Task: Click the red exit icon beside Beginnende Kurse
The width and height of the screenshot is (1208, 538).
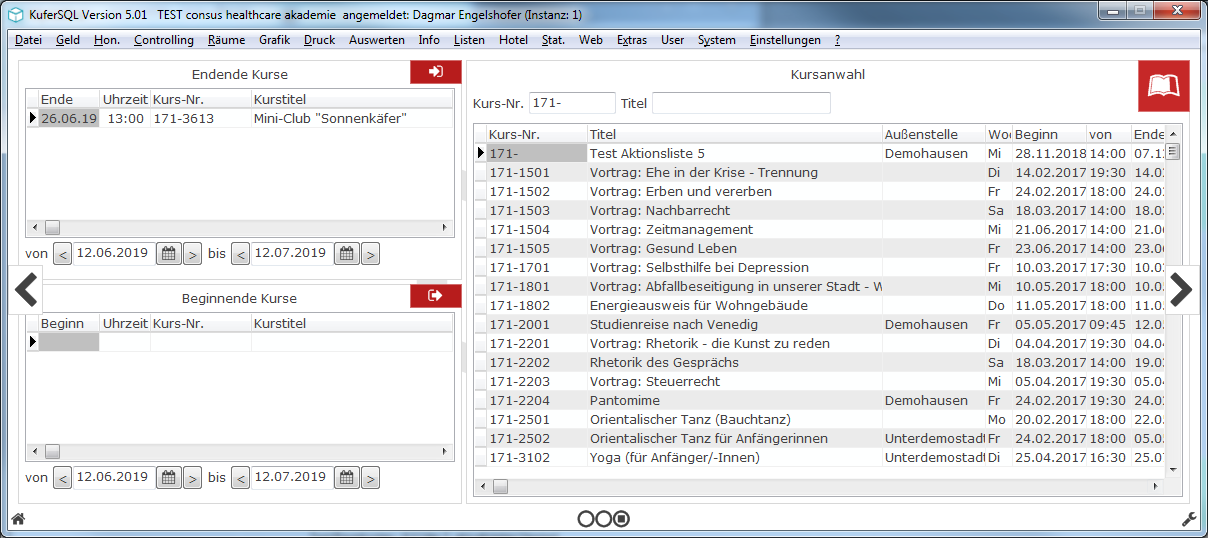Action: (436, 296)
